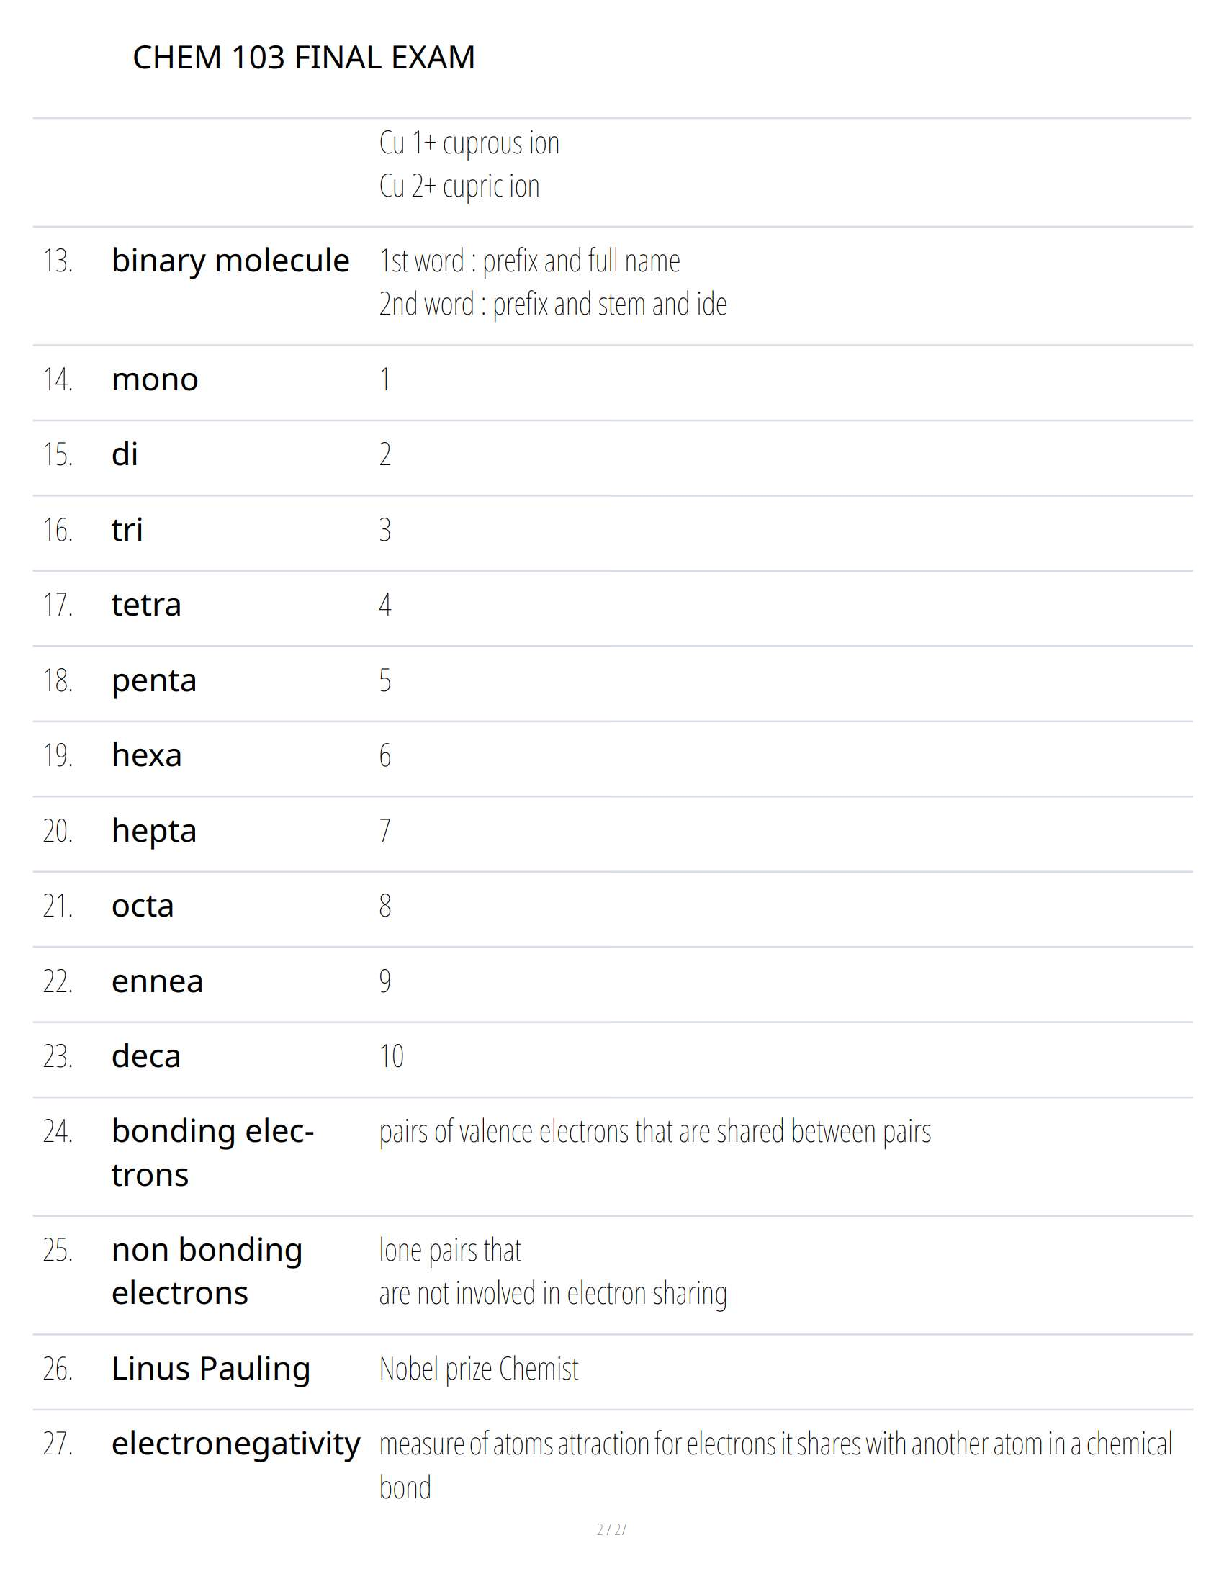This screenshot has height=1584, width=1224.
Task: Click the "tetra" term in row 17
Action: pos(146,605)
